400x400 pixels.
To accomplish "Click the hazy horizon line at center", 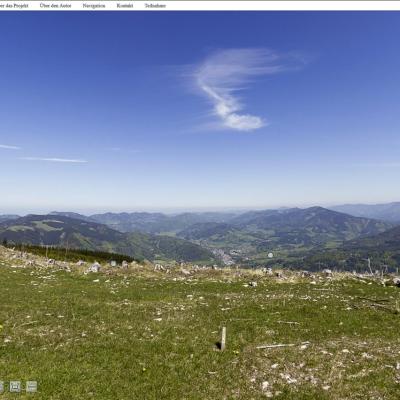I will coord(200,209).
